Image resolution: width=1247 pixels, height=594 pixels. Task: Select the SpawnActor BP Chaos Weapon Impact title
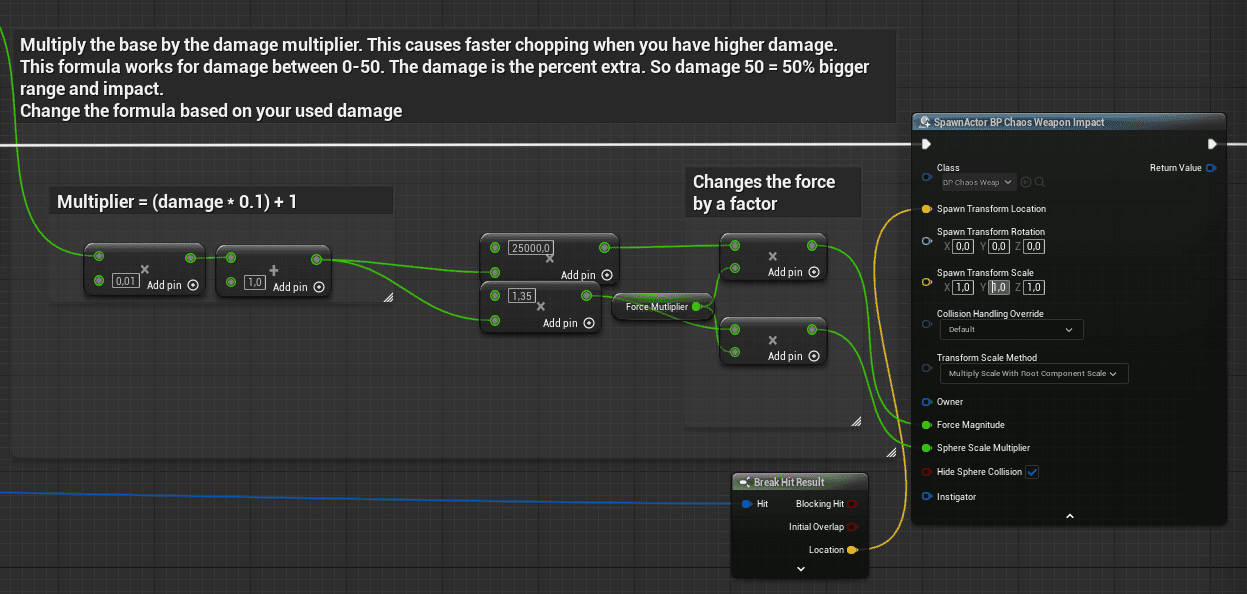click(x=1019, y=122)
